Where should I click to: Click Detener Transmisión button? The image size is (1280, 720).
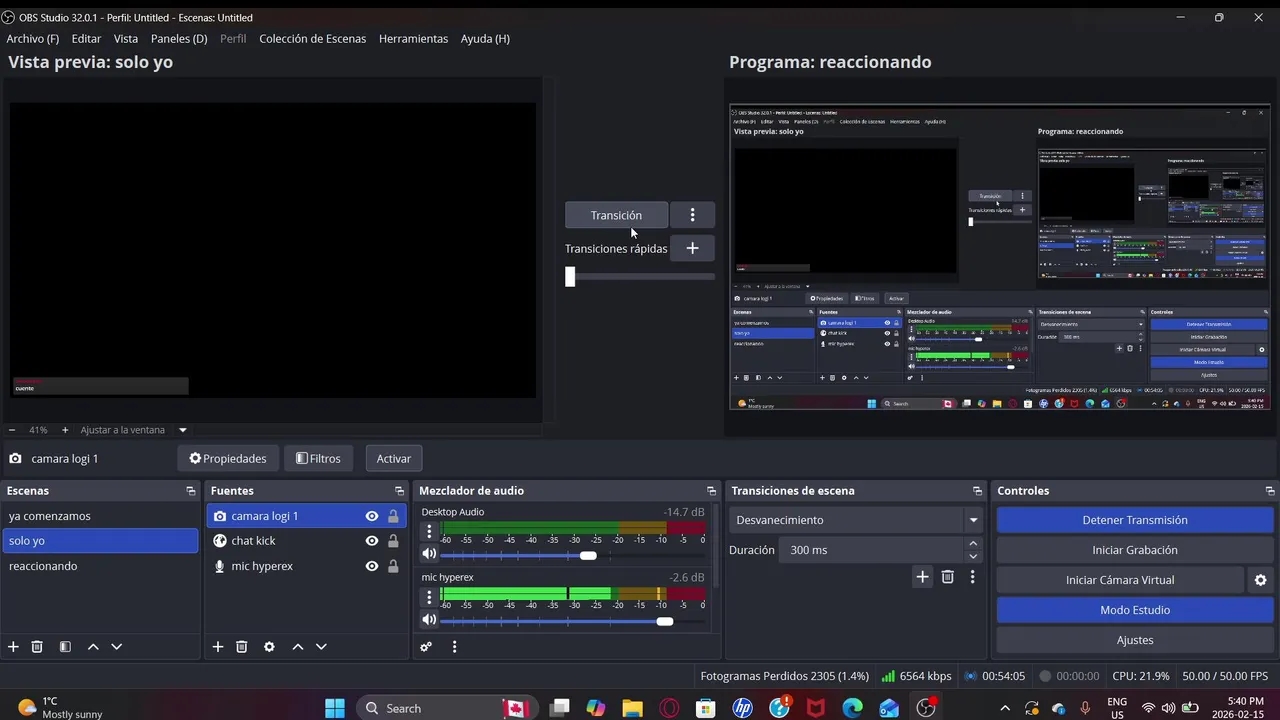1135,520
